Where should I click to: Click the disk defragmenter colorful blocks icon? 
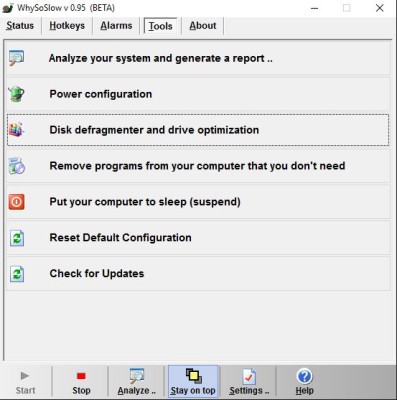click(x=17, y=130)
